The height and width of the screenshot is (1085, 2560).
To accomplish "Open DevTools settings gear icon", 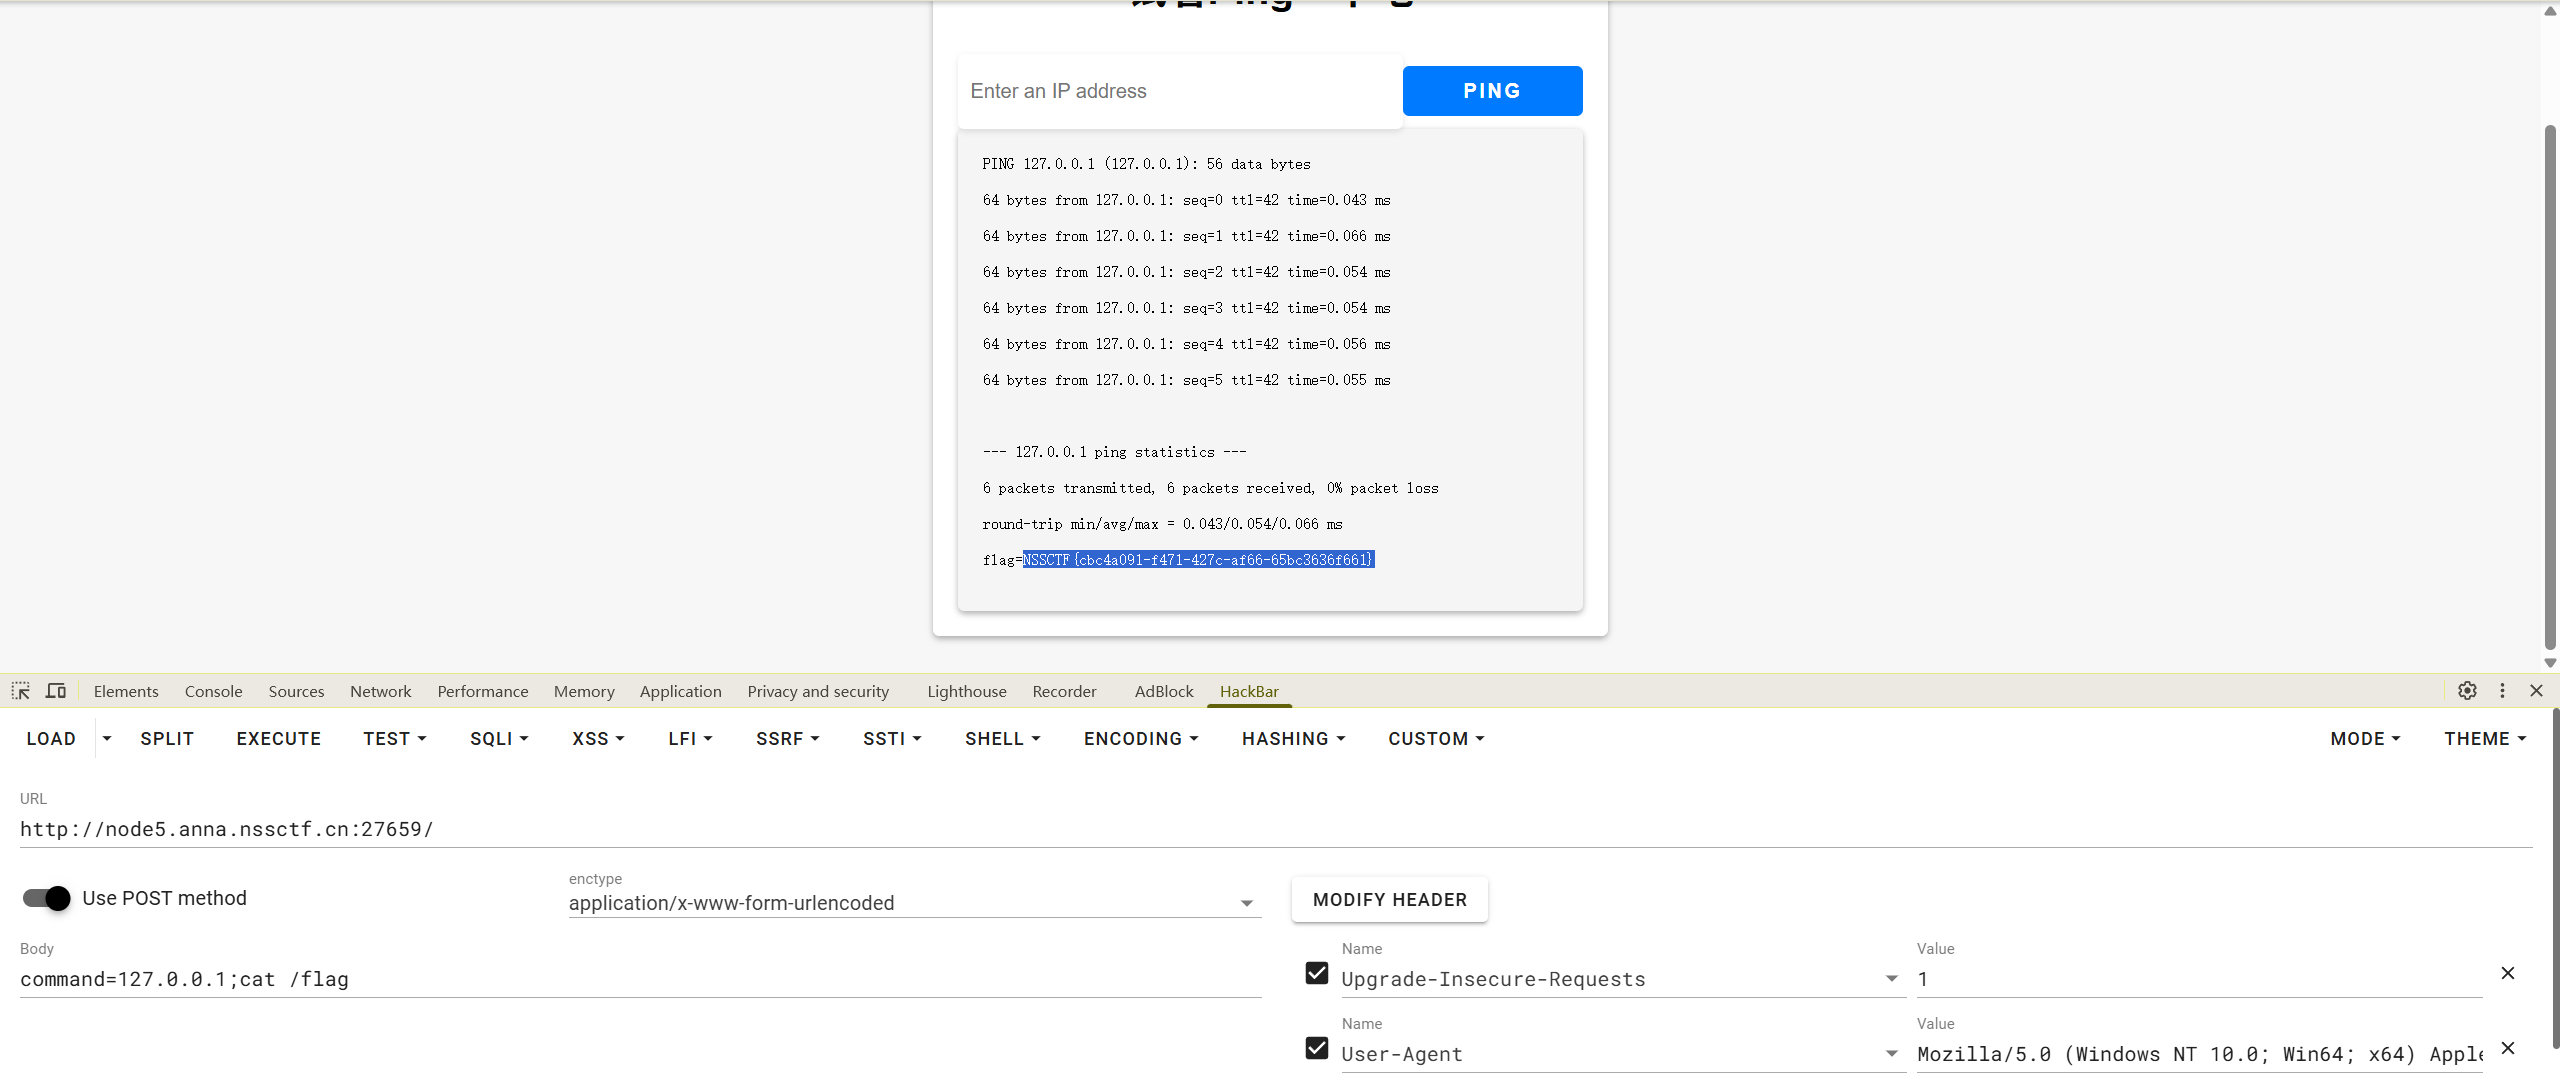I will (x=2467, y=691).
